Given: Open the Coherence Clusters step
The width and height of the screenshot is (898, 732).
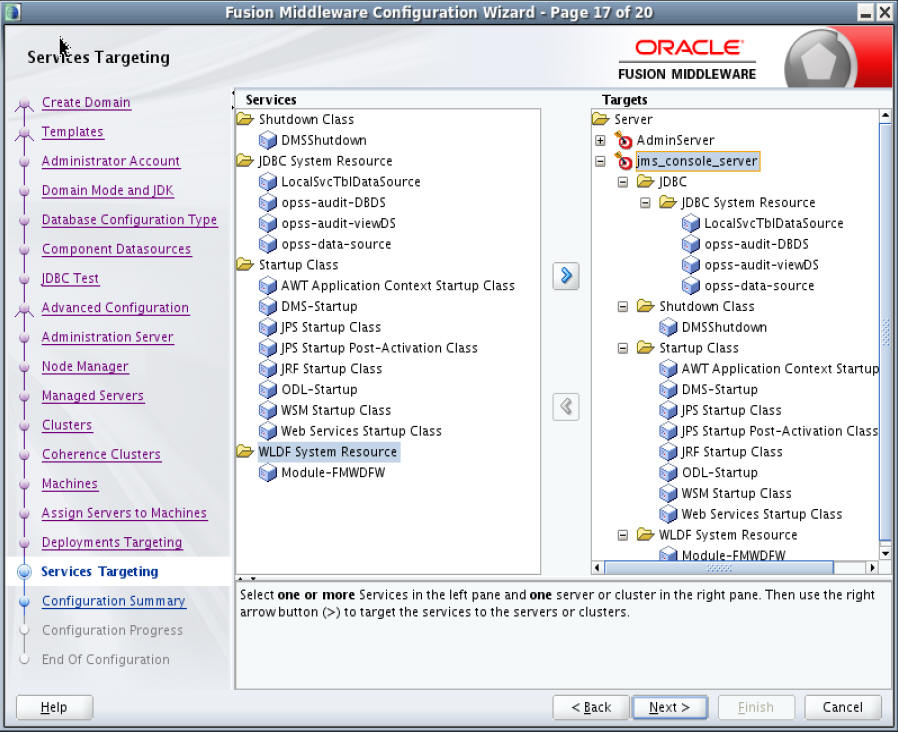Looking at the screenshot, I should pyautogui.click(x=101, y=454).
